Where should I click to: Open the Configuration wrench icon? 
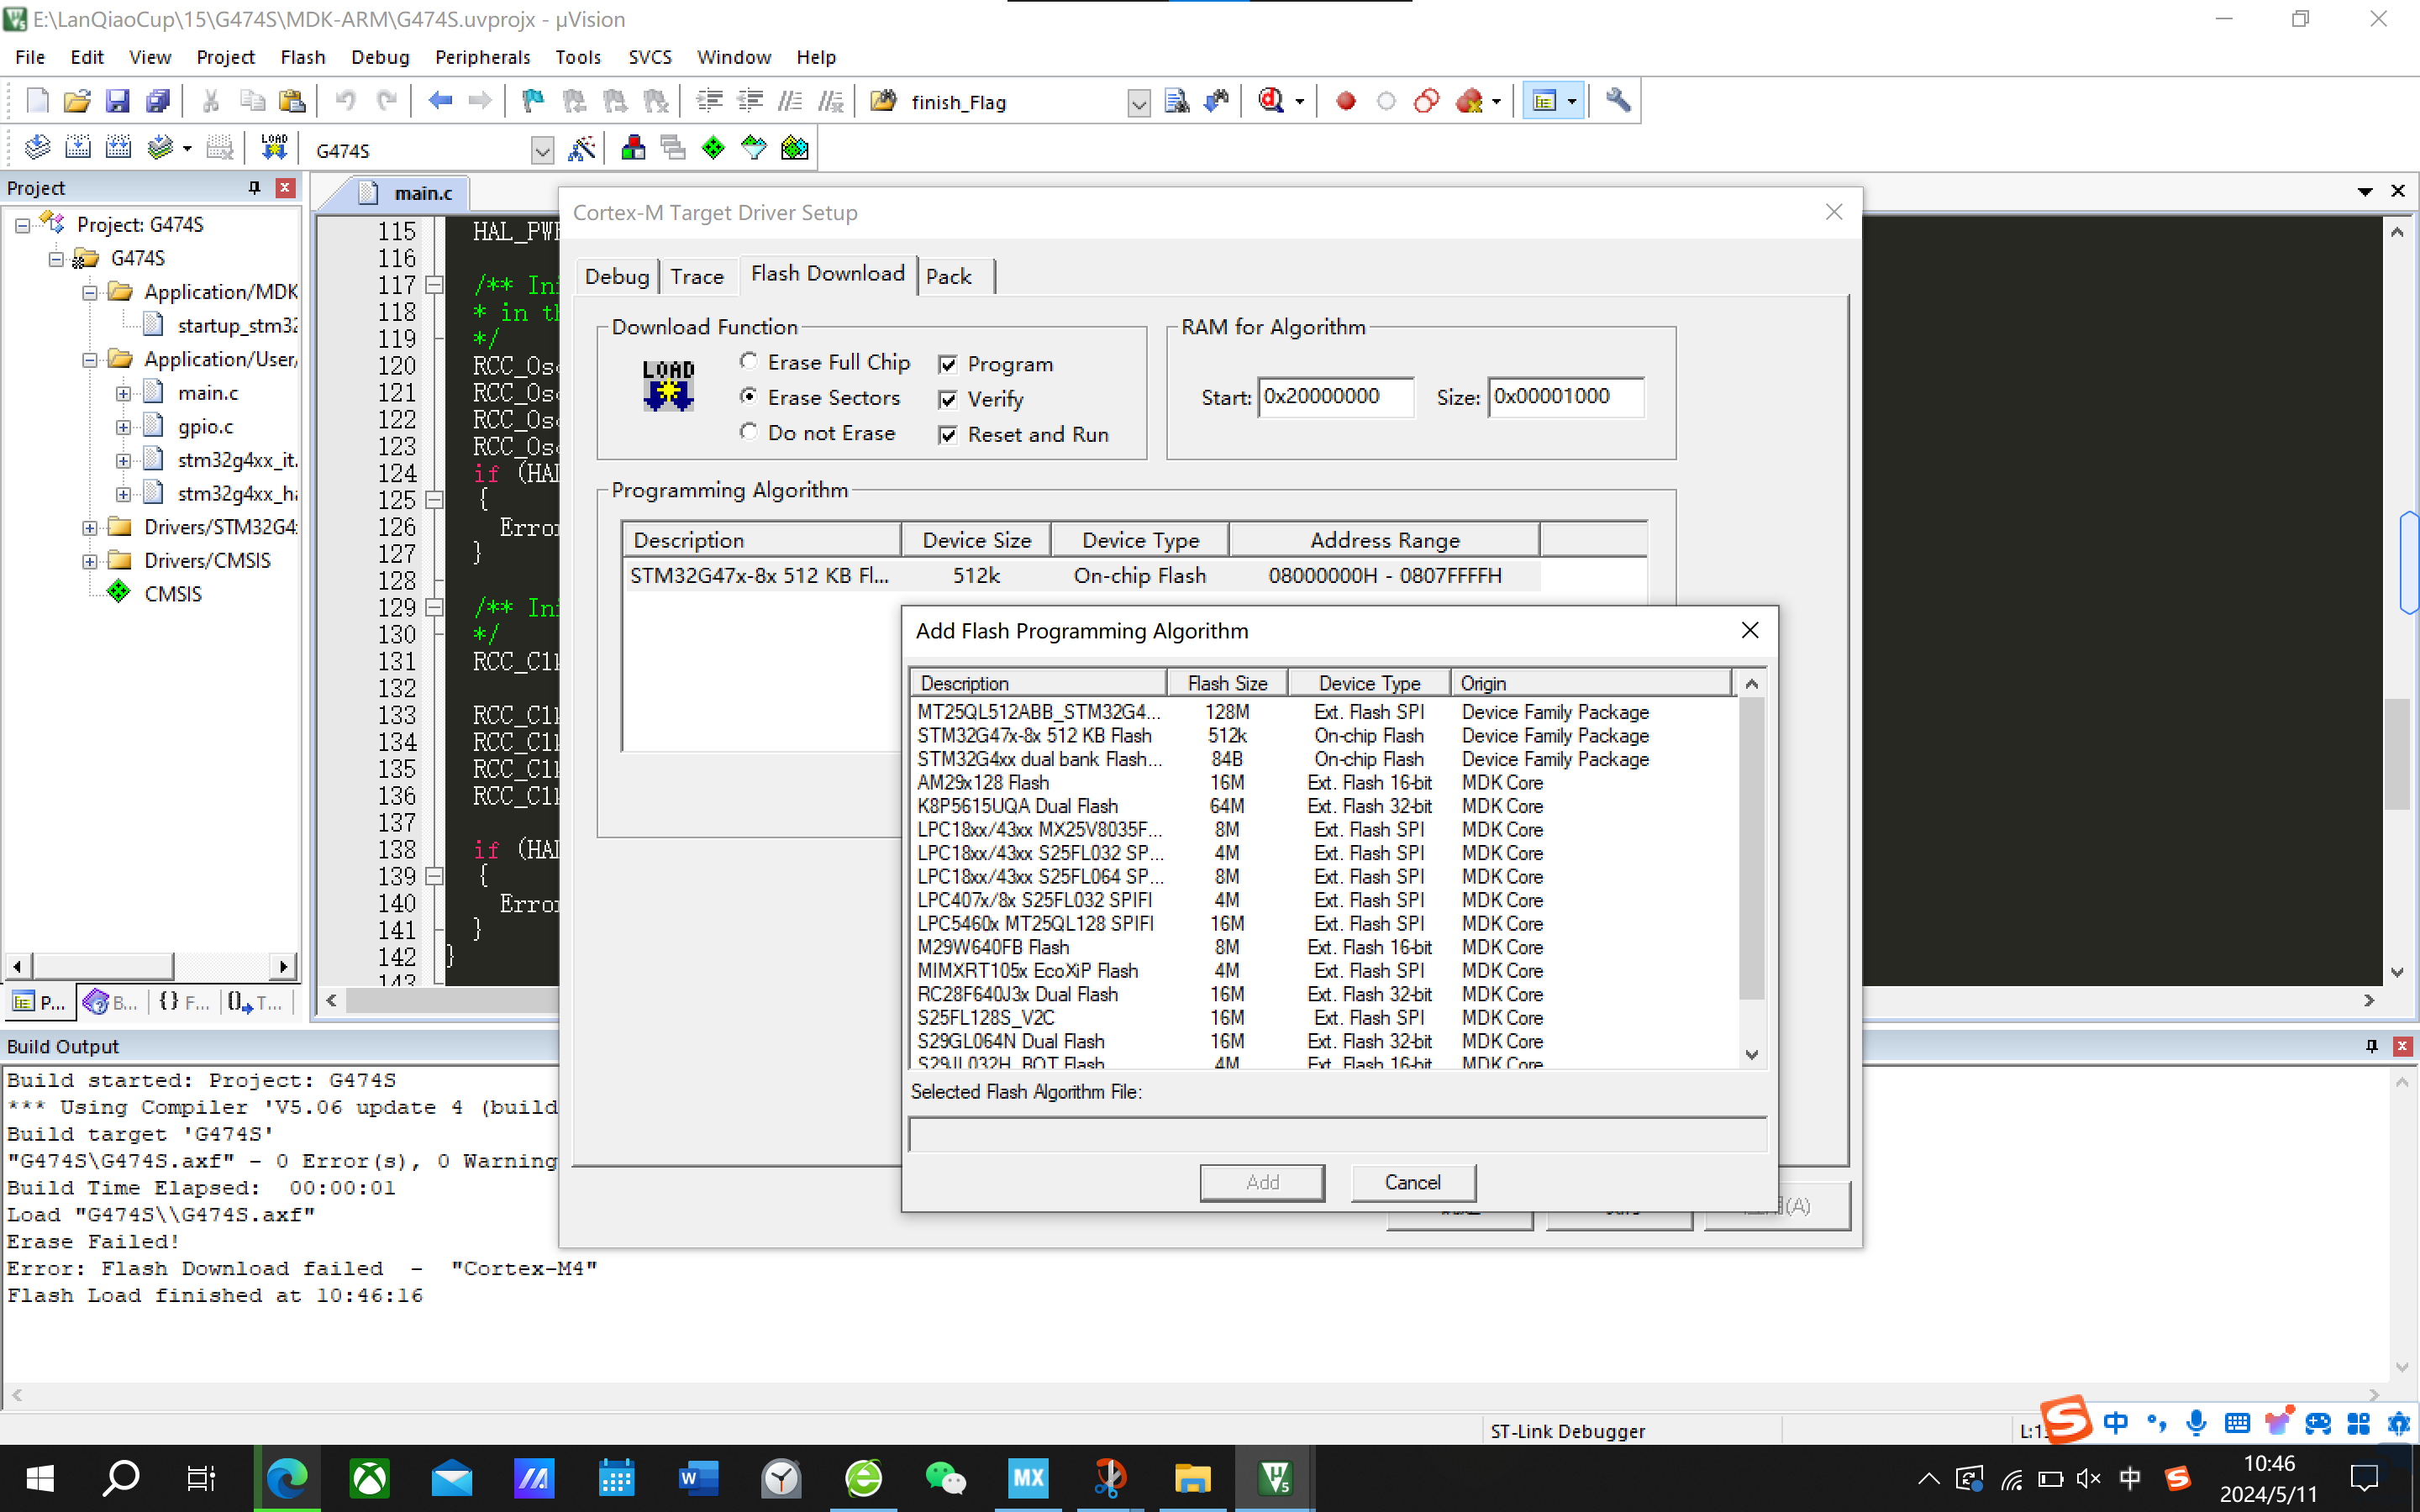1618,101
